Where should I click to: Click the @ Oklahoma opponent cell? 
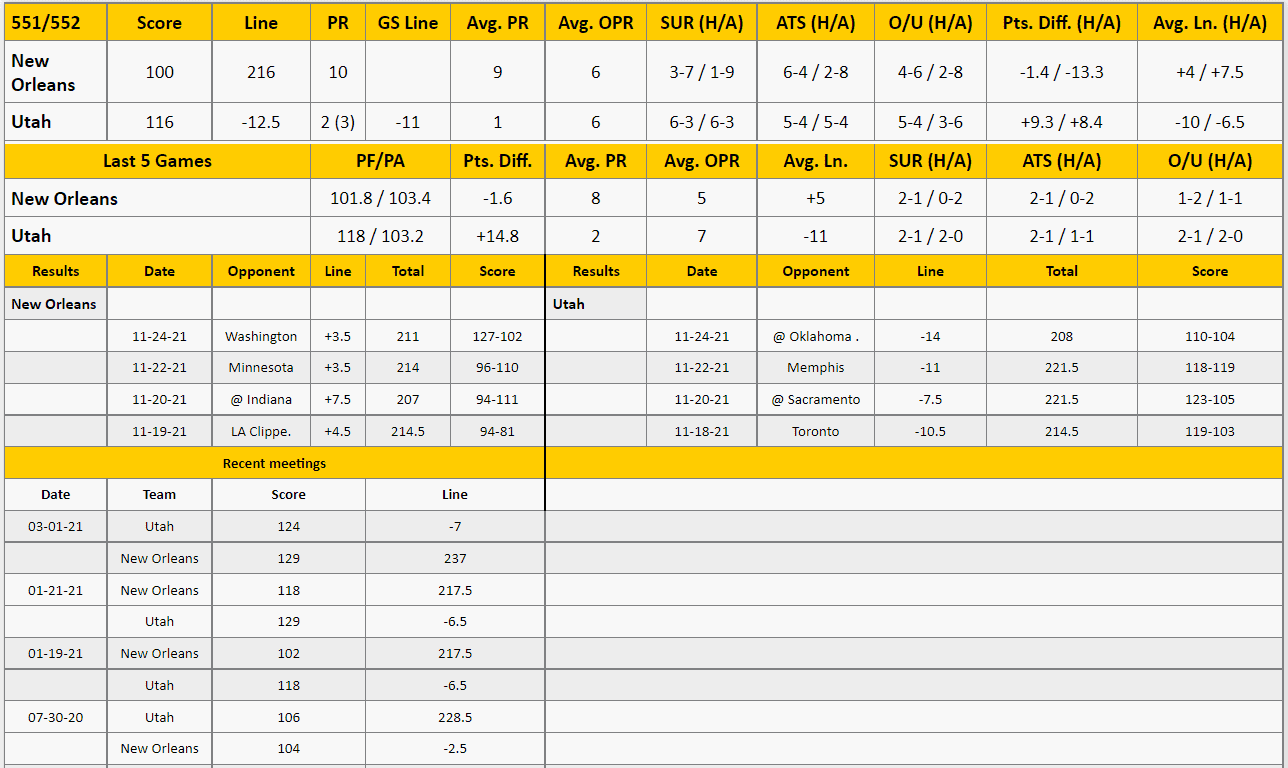pyautogui.click(x=816, y=336)
